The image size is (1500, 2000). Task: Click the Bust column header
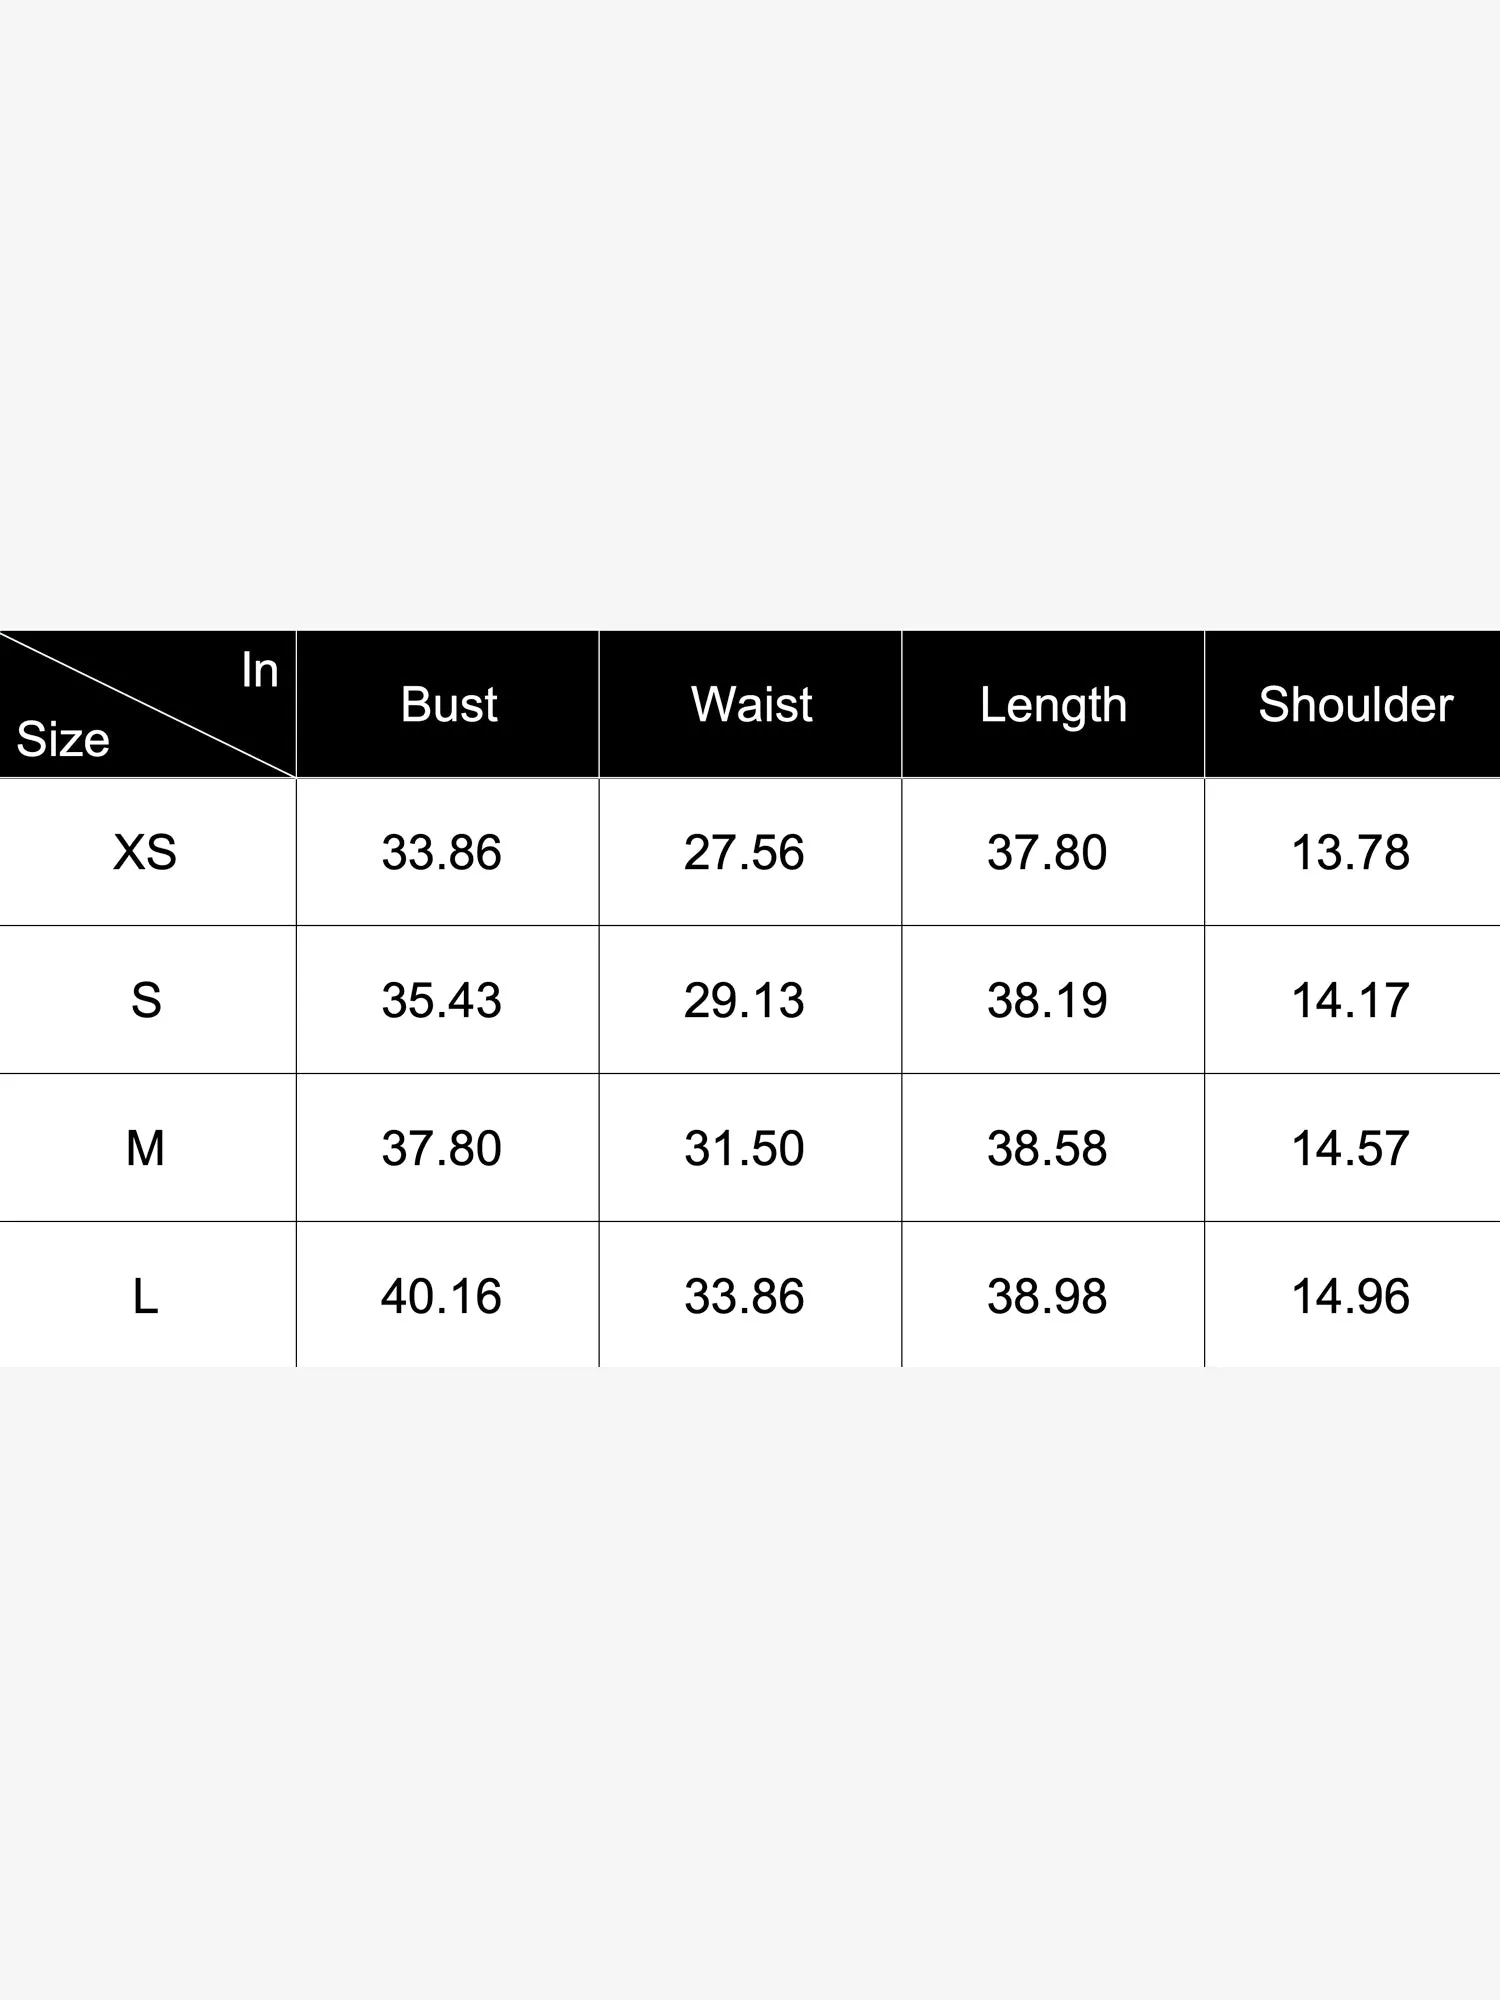(448, 704)
